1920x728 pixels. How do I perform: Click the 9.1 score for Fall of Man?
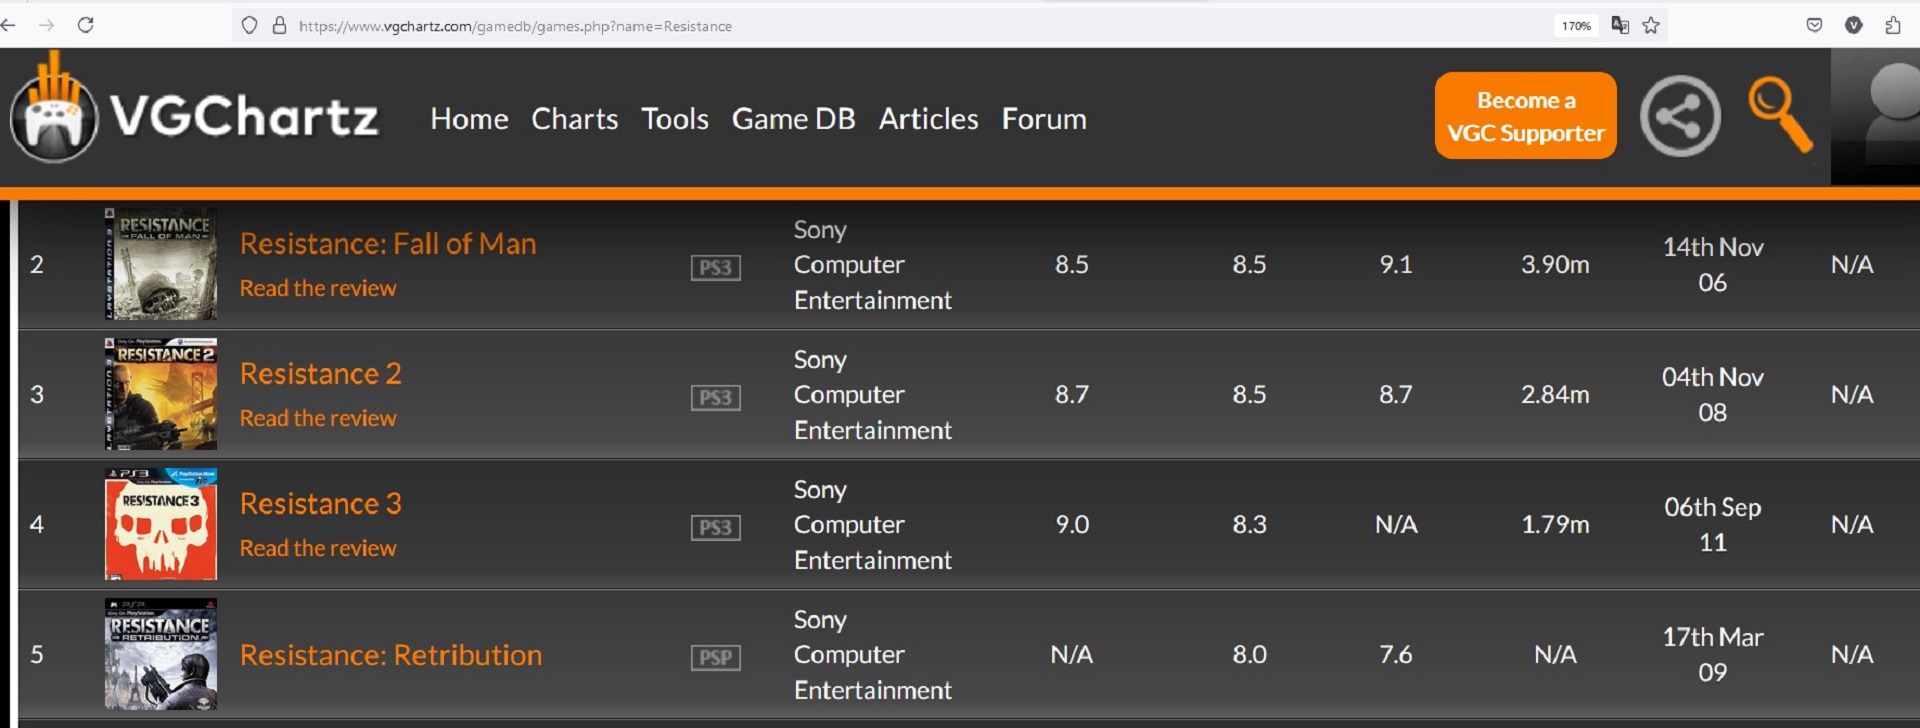pyautogui.click(x=1396, y=264)
